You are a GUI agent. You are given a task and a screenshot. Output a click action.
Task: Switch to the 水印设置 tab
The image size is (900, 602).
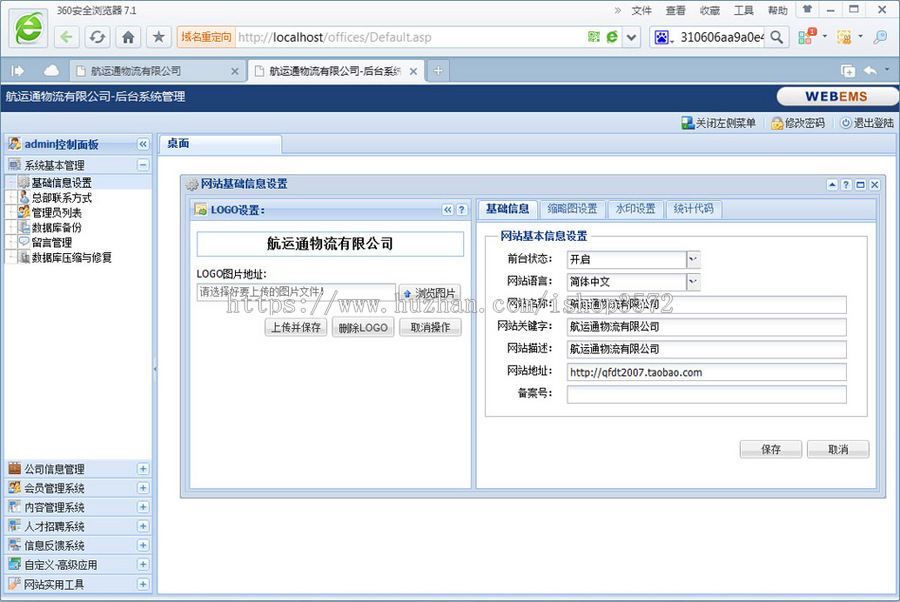(635, 210)
